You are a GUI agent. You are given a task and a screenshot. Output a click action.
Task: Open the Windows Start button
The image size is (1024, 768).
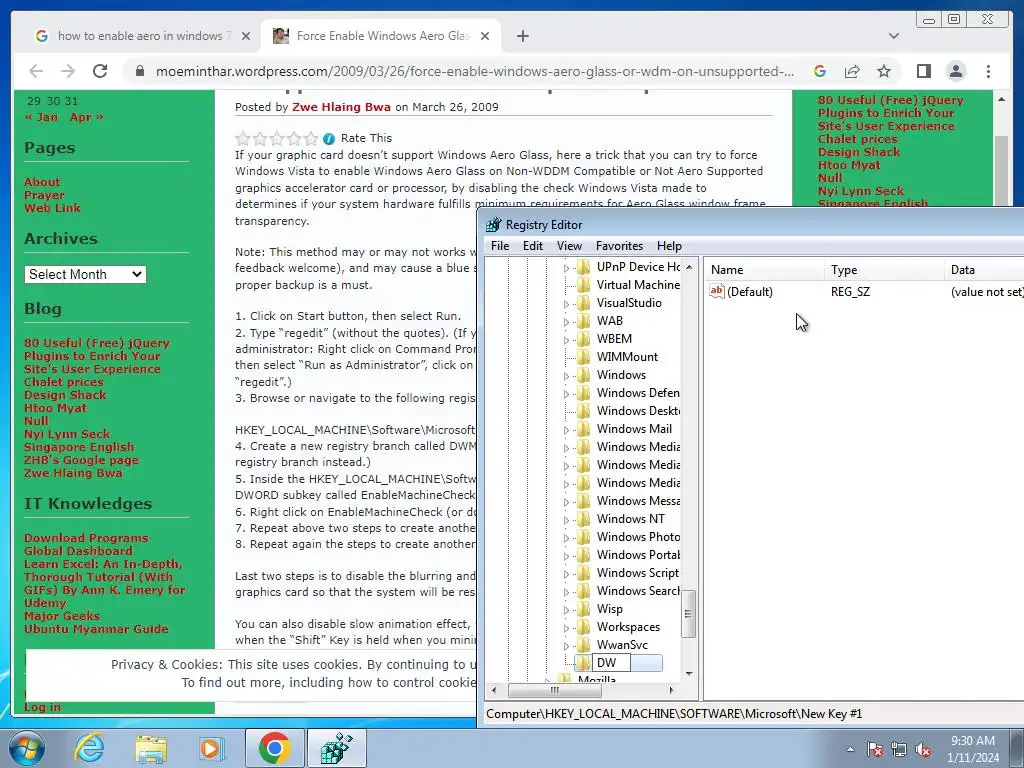(27, 748)
